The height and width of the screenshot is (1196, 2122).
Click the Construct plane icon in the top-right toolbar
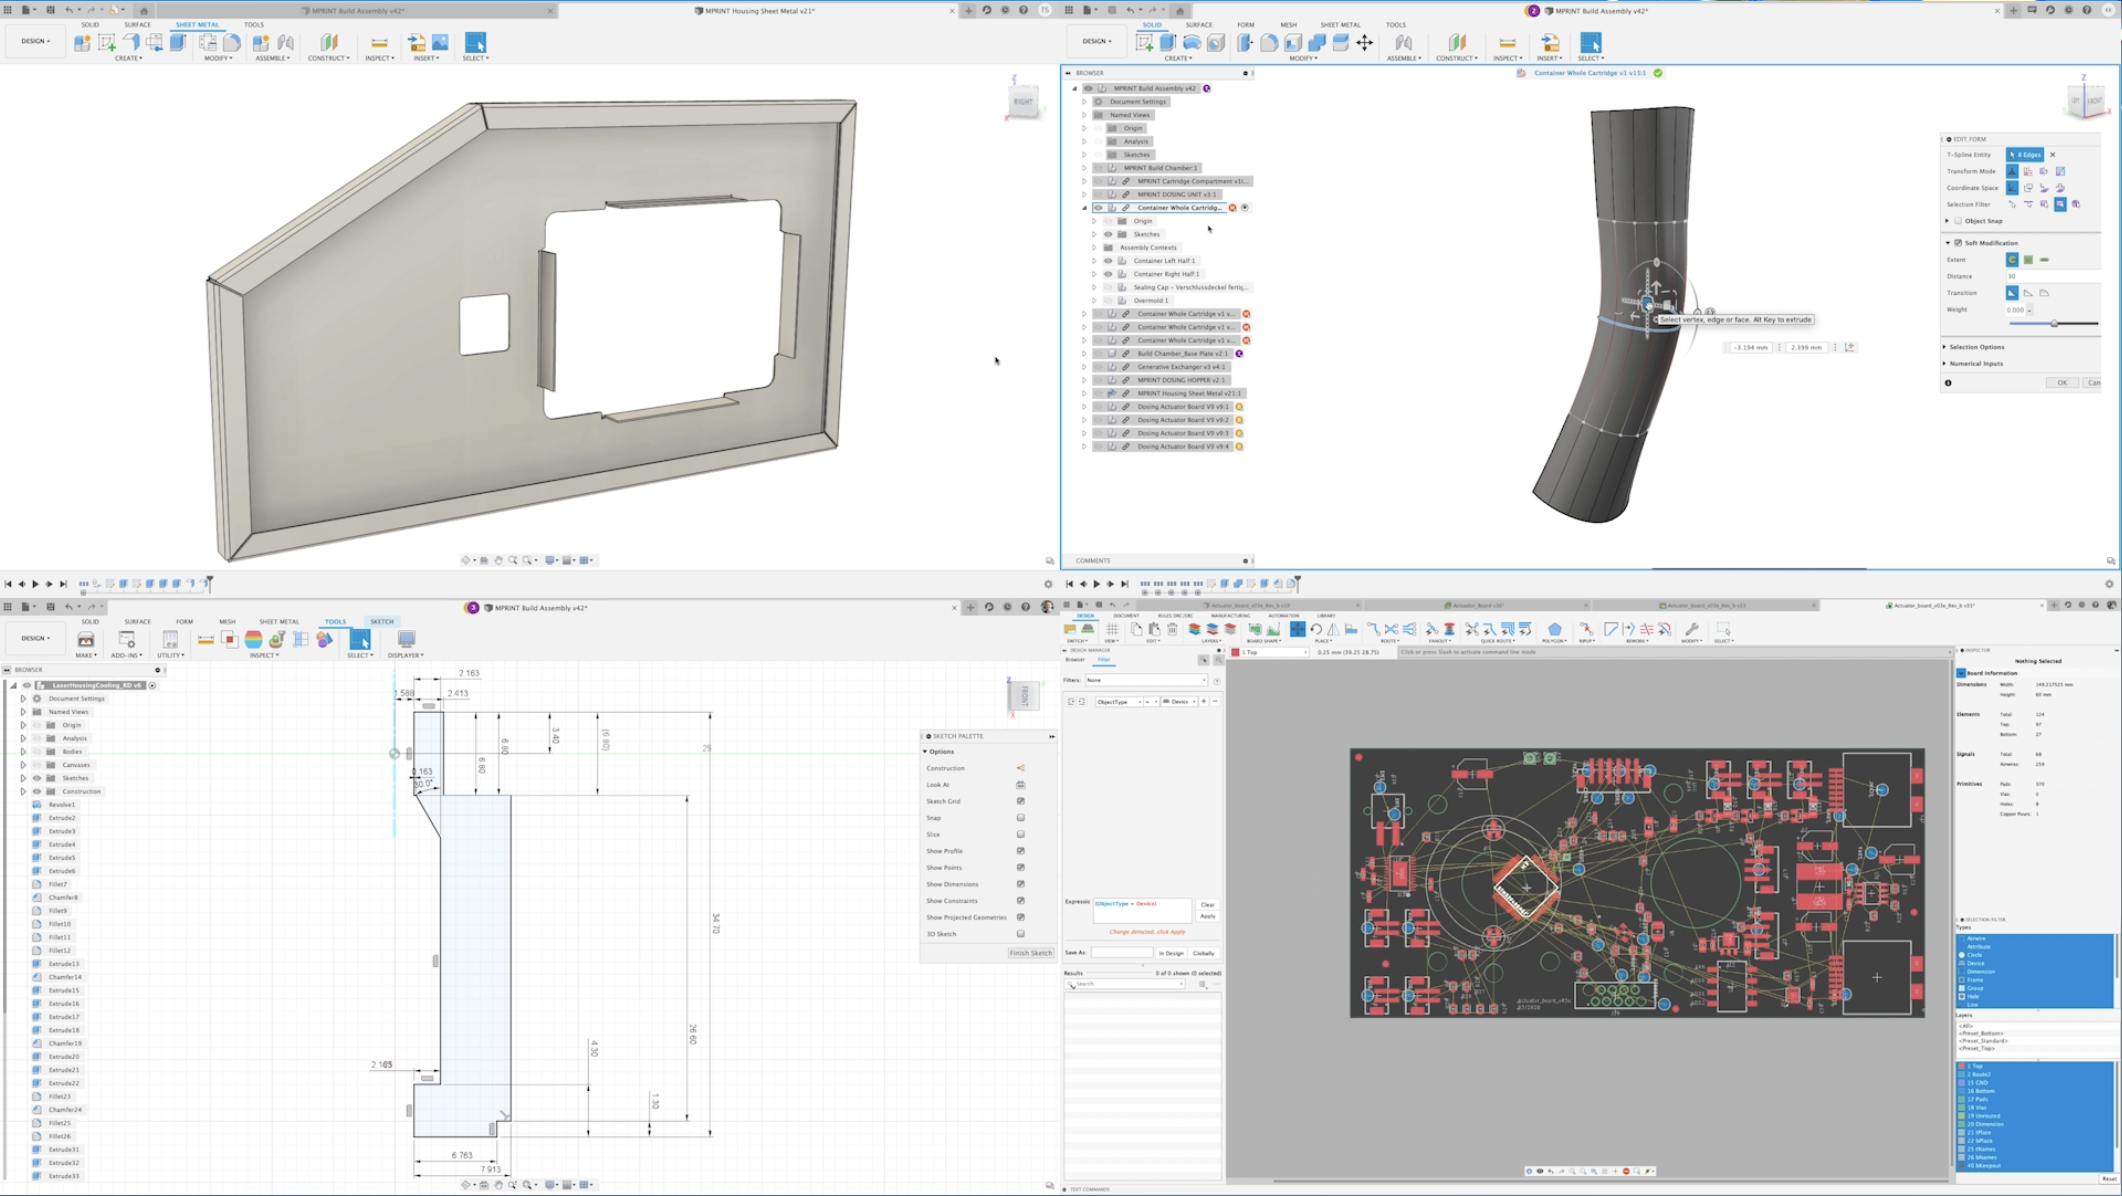pyautogui.click(x=1456, y=43)
